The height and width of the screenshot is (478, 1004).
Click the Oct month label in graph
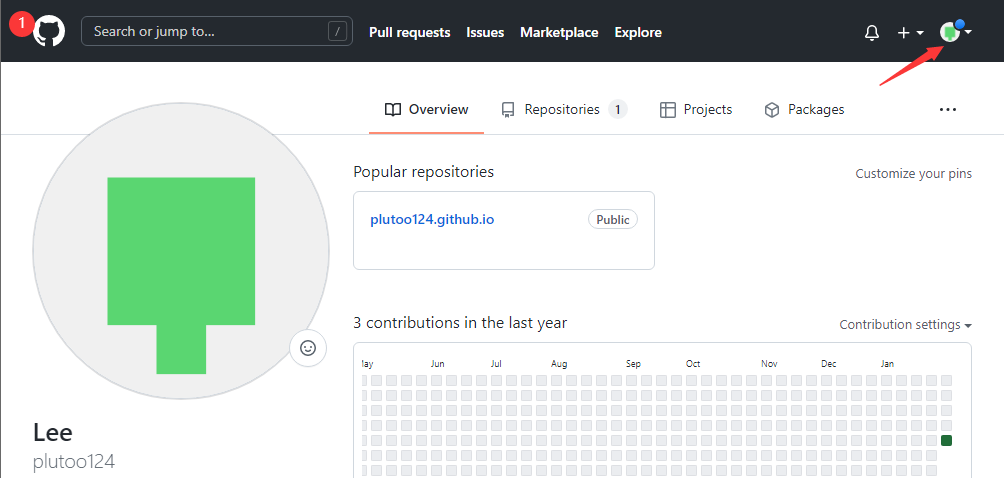tap(693, 363)
